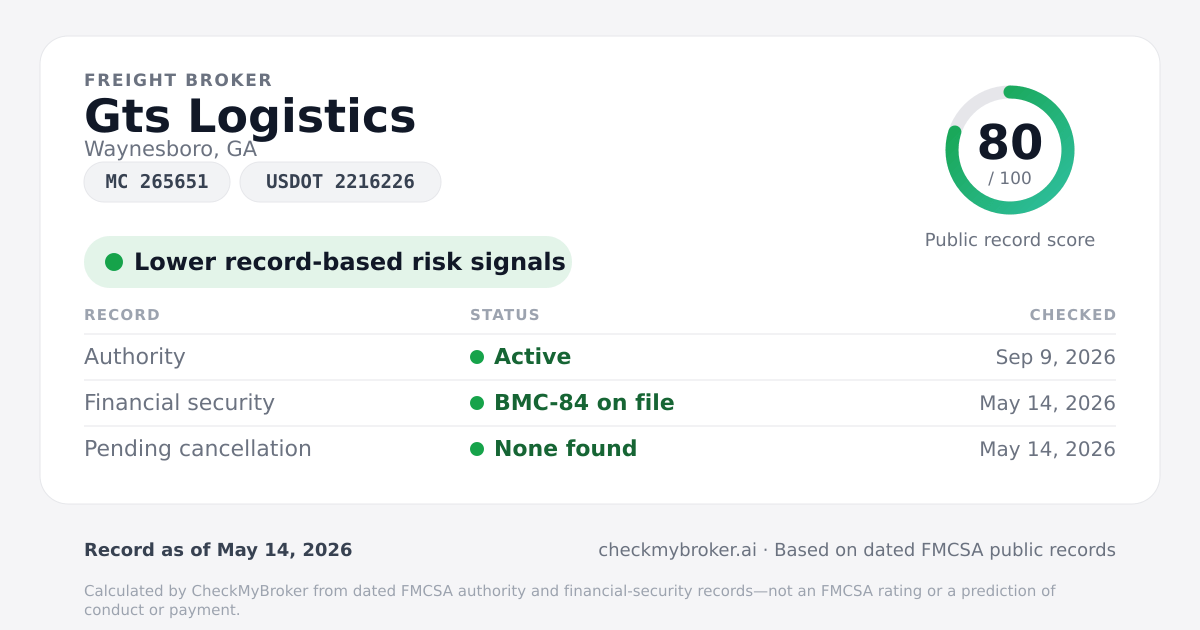This screenshot has height=630, width=1200.
Task: Click the Gts Logistics company title
Action: click(x=250, y=116)
